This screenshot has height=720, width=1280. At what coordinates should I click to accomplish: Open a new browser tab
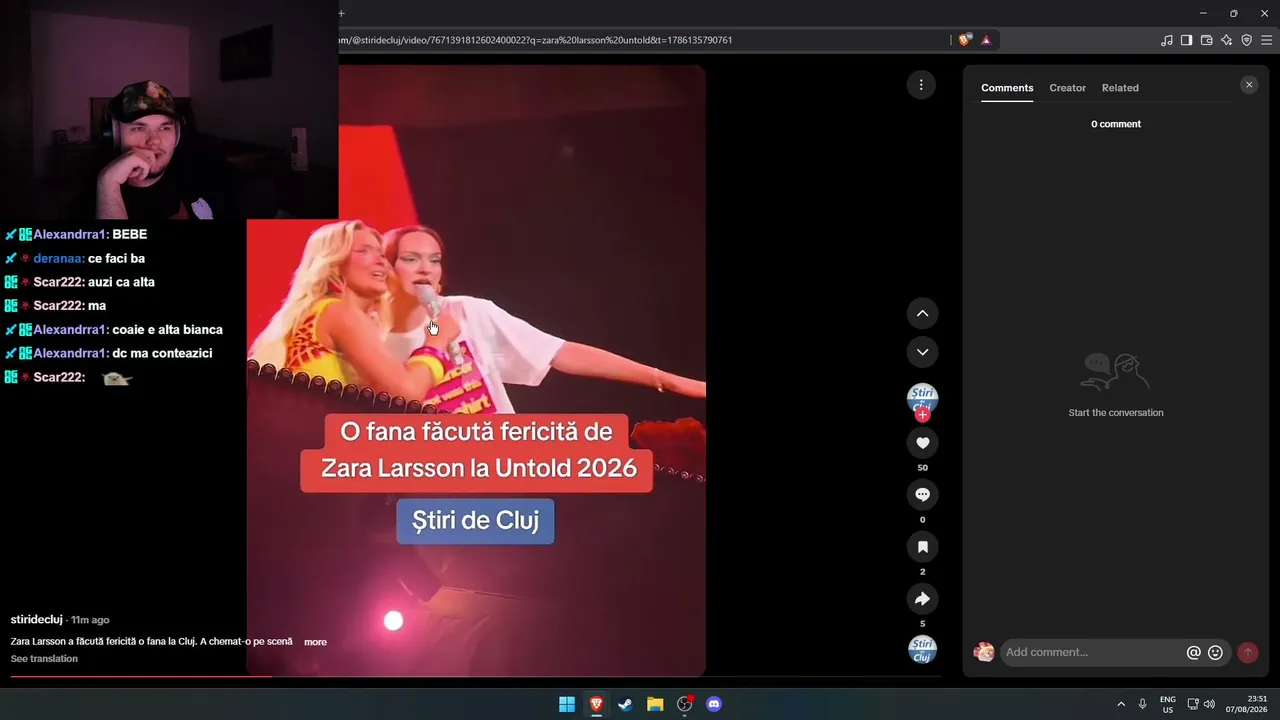pos(341,13)
